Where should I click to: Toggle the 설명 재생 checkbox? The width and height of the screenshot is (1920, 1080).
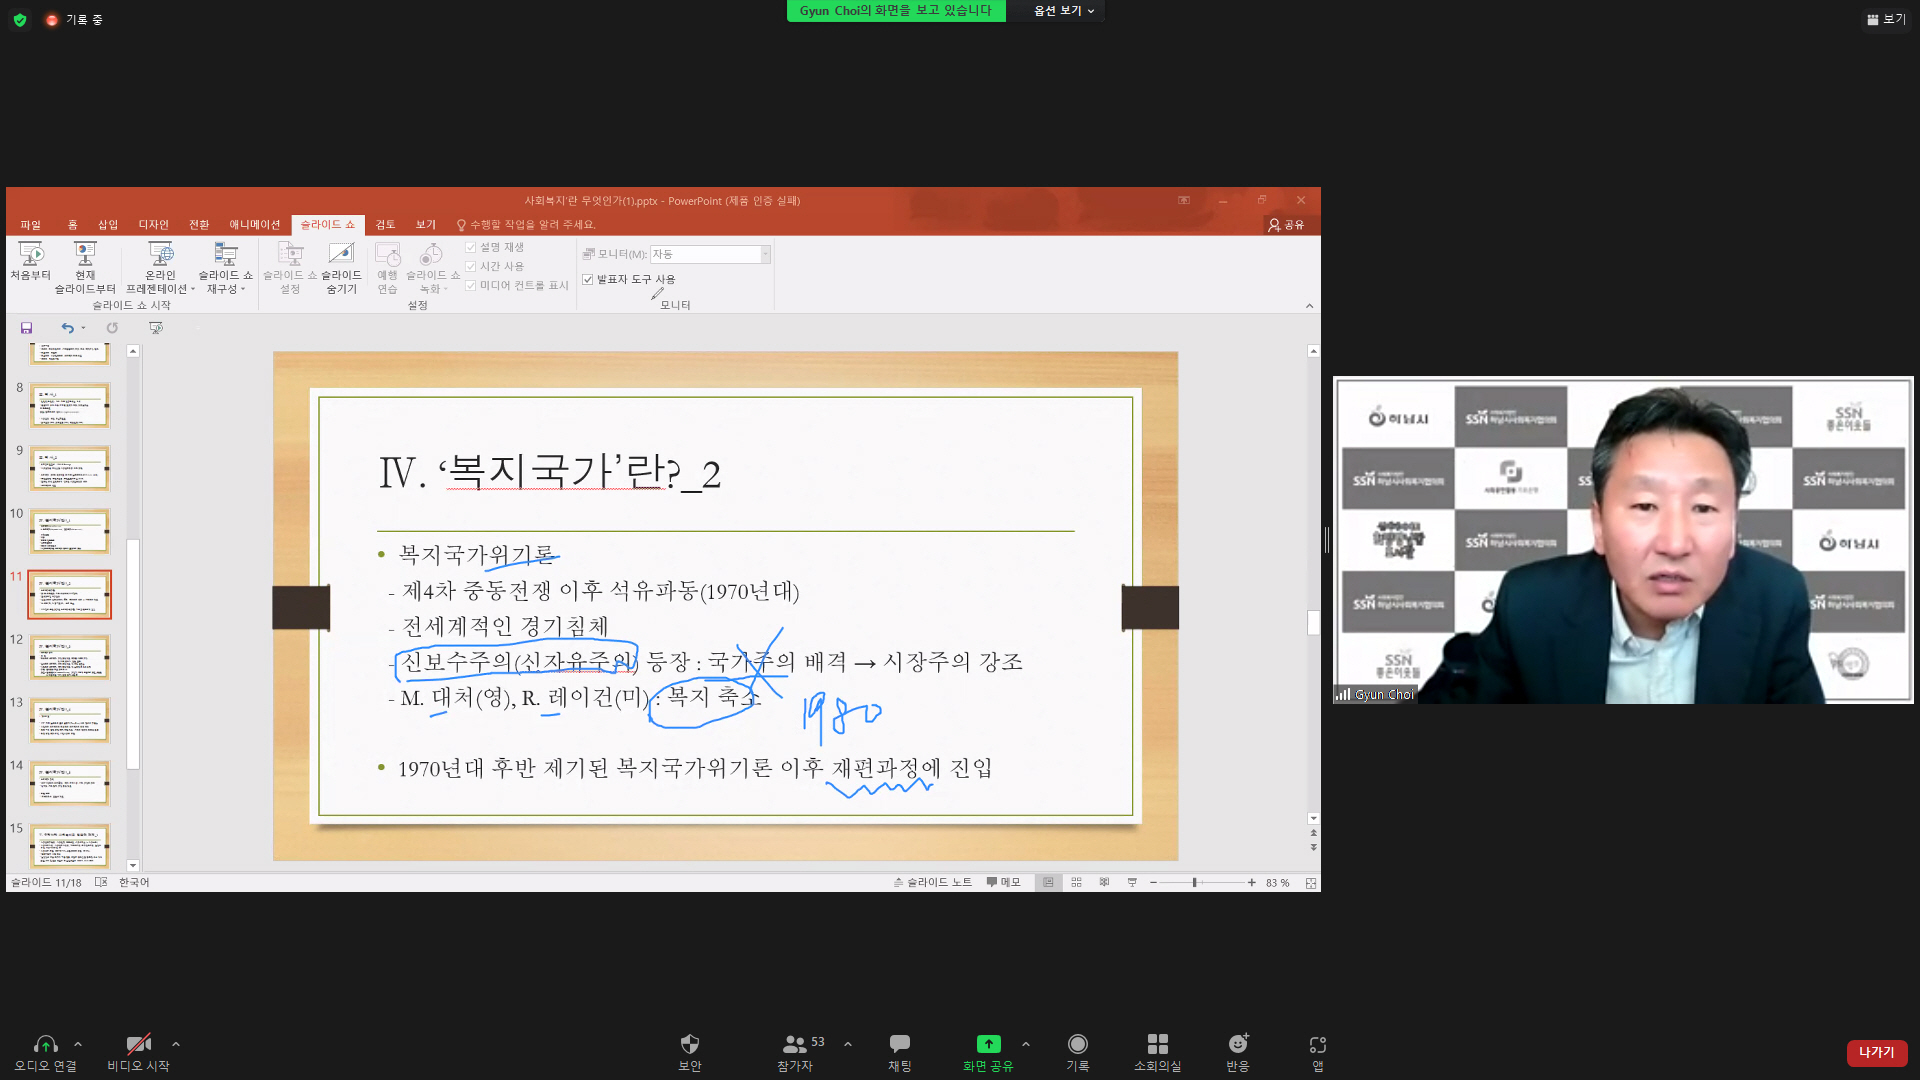pos(471,247)
